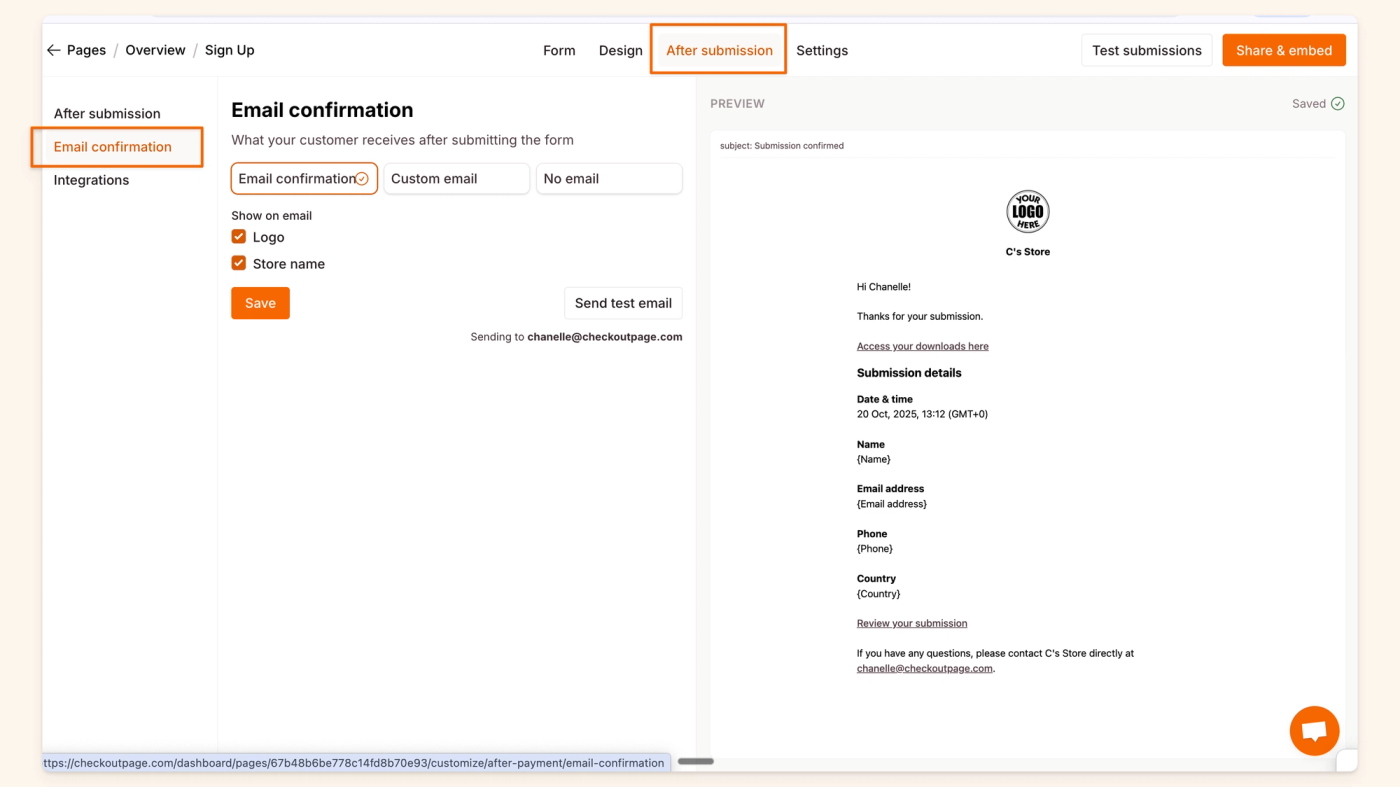This screenshot has width=1400, height=787.
Task: Click the Hi Chanelle! greeting text
Action: (884, 287)
